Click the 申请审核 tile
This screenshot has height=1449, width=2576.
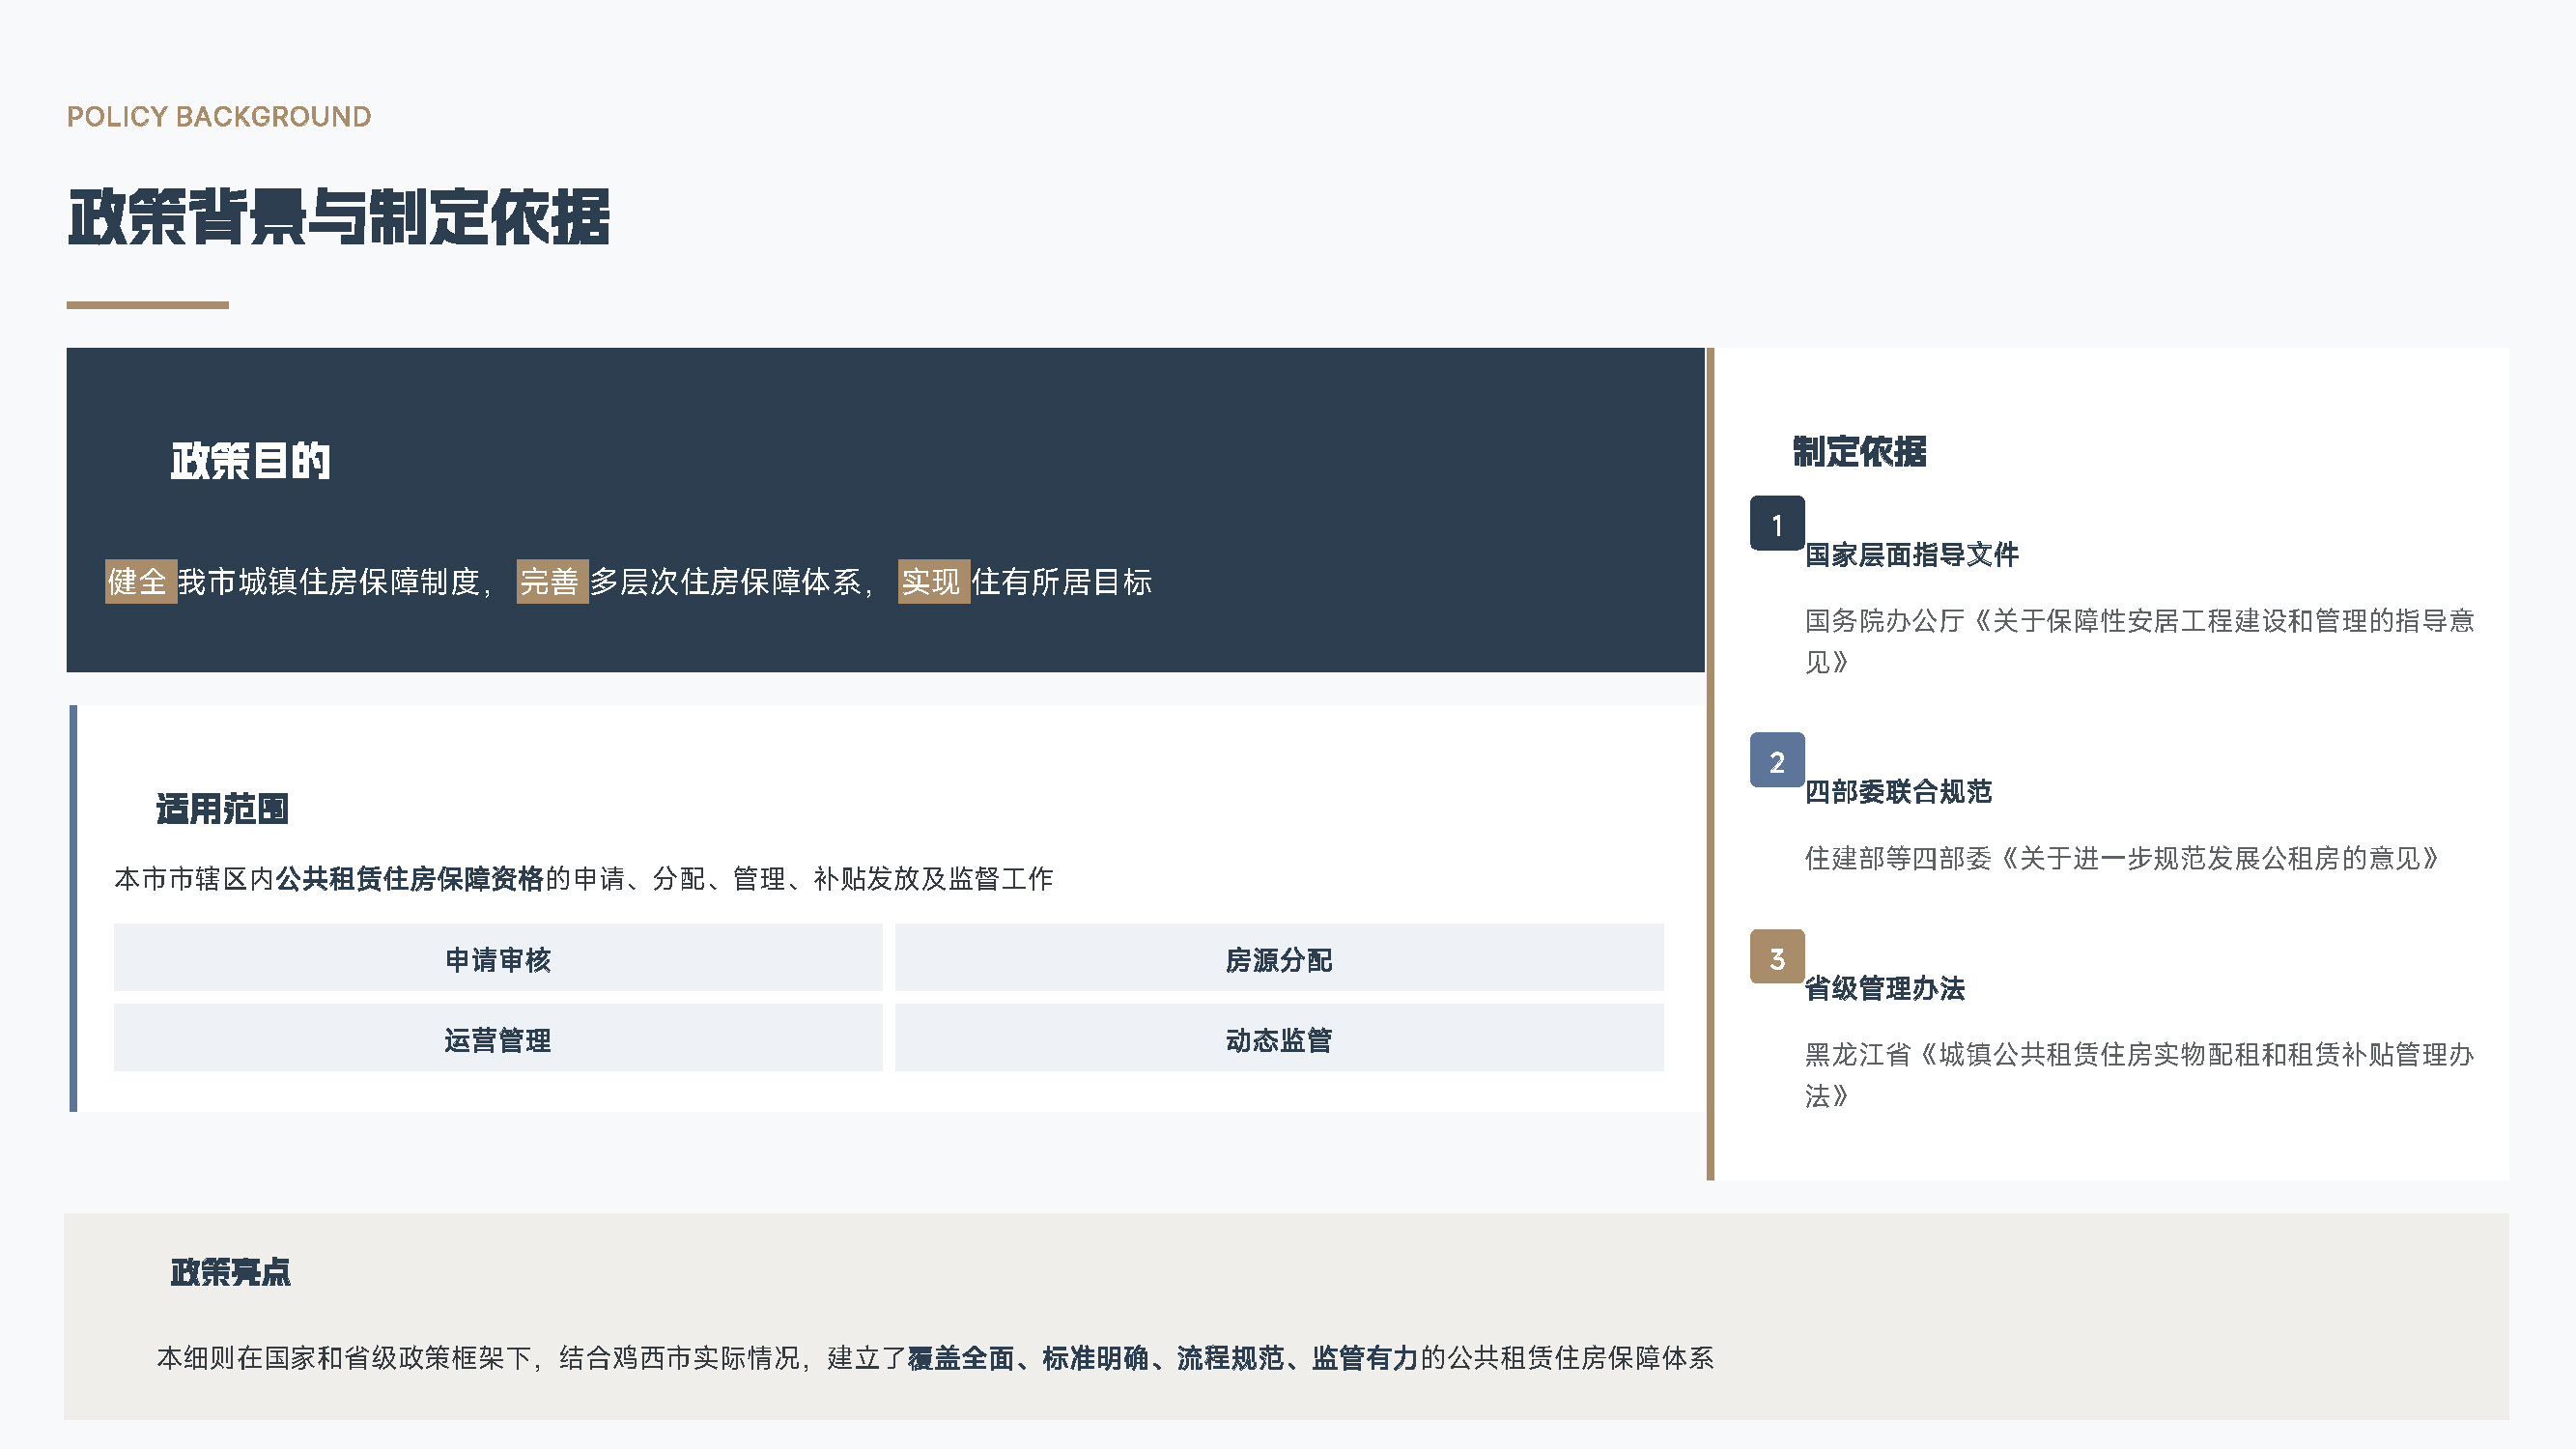[497, 958]
